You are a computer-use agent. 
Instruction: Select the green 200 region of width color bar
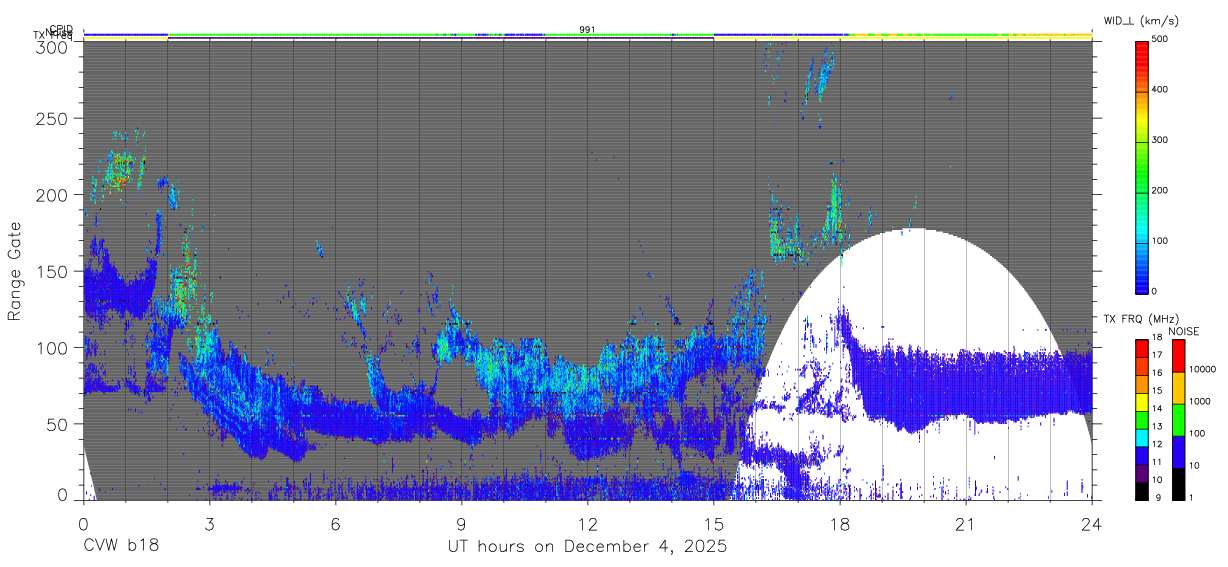click(x=1142, y=190)
